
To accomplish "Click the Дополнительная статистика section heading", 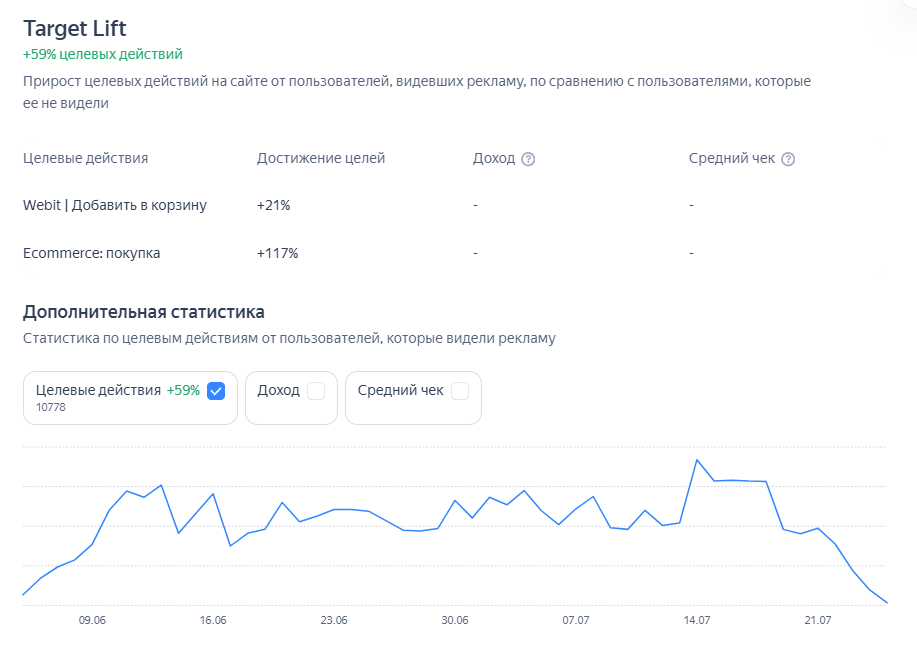I will [x=143, y=312].
